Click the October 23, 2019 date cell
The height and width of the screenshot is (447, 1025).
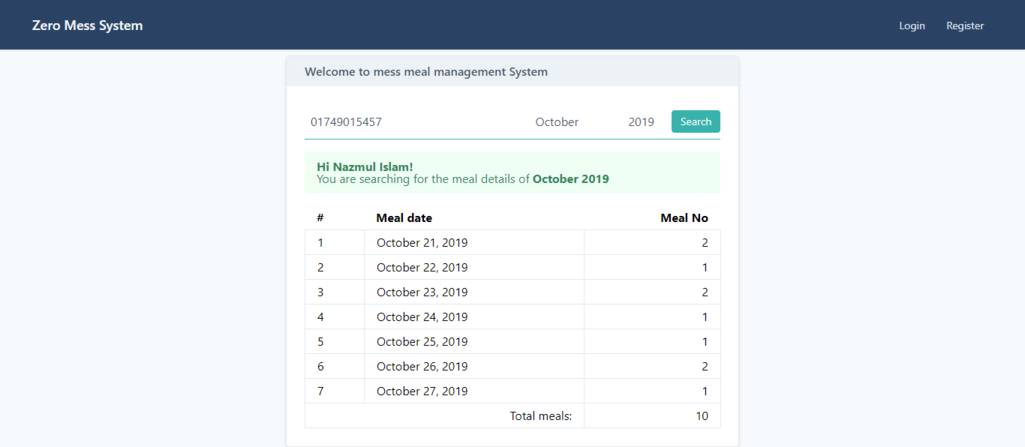tap(422, 292)
